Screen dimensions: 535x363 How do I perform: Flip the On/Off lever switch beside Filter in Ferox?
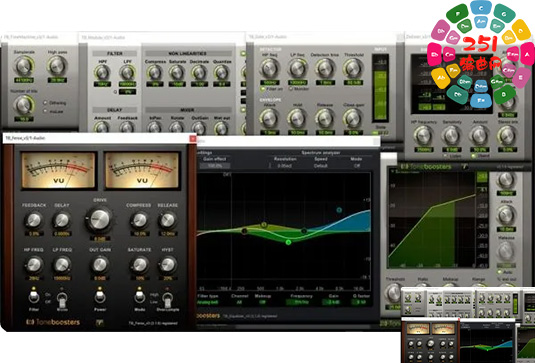point(62,299)
